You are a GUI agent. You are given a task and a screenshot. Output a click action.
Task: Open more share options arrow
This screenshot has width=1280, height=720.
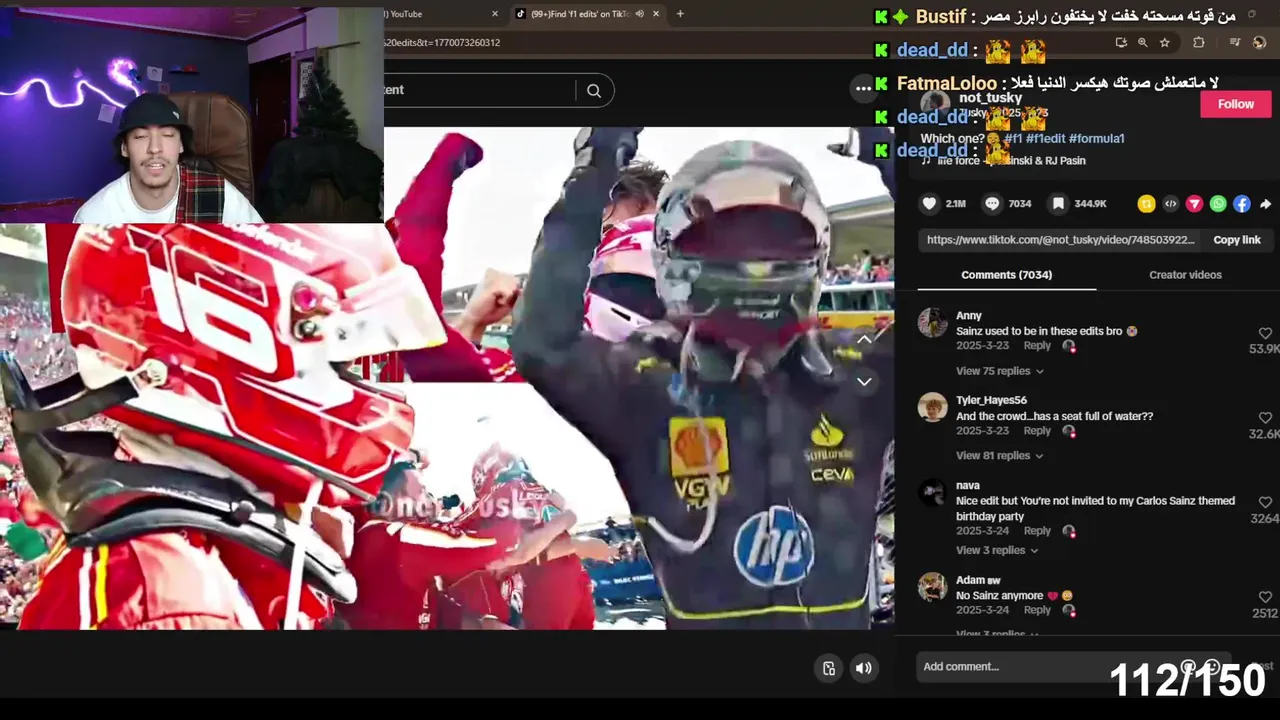pyautogui.click(x=1265, y=204)
